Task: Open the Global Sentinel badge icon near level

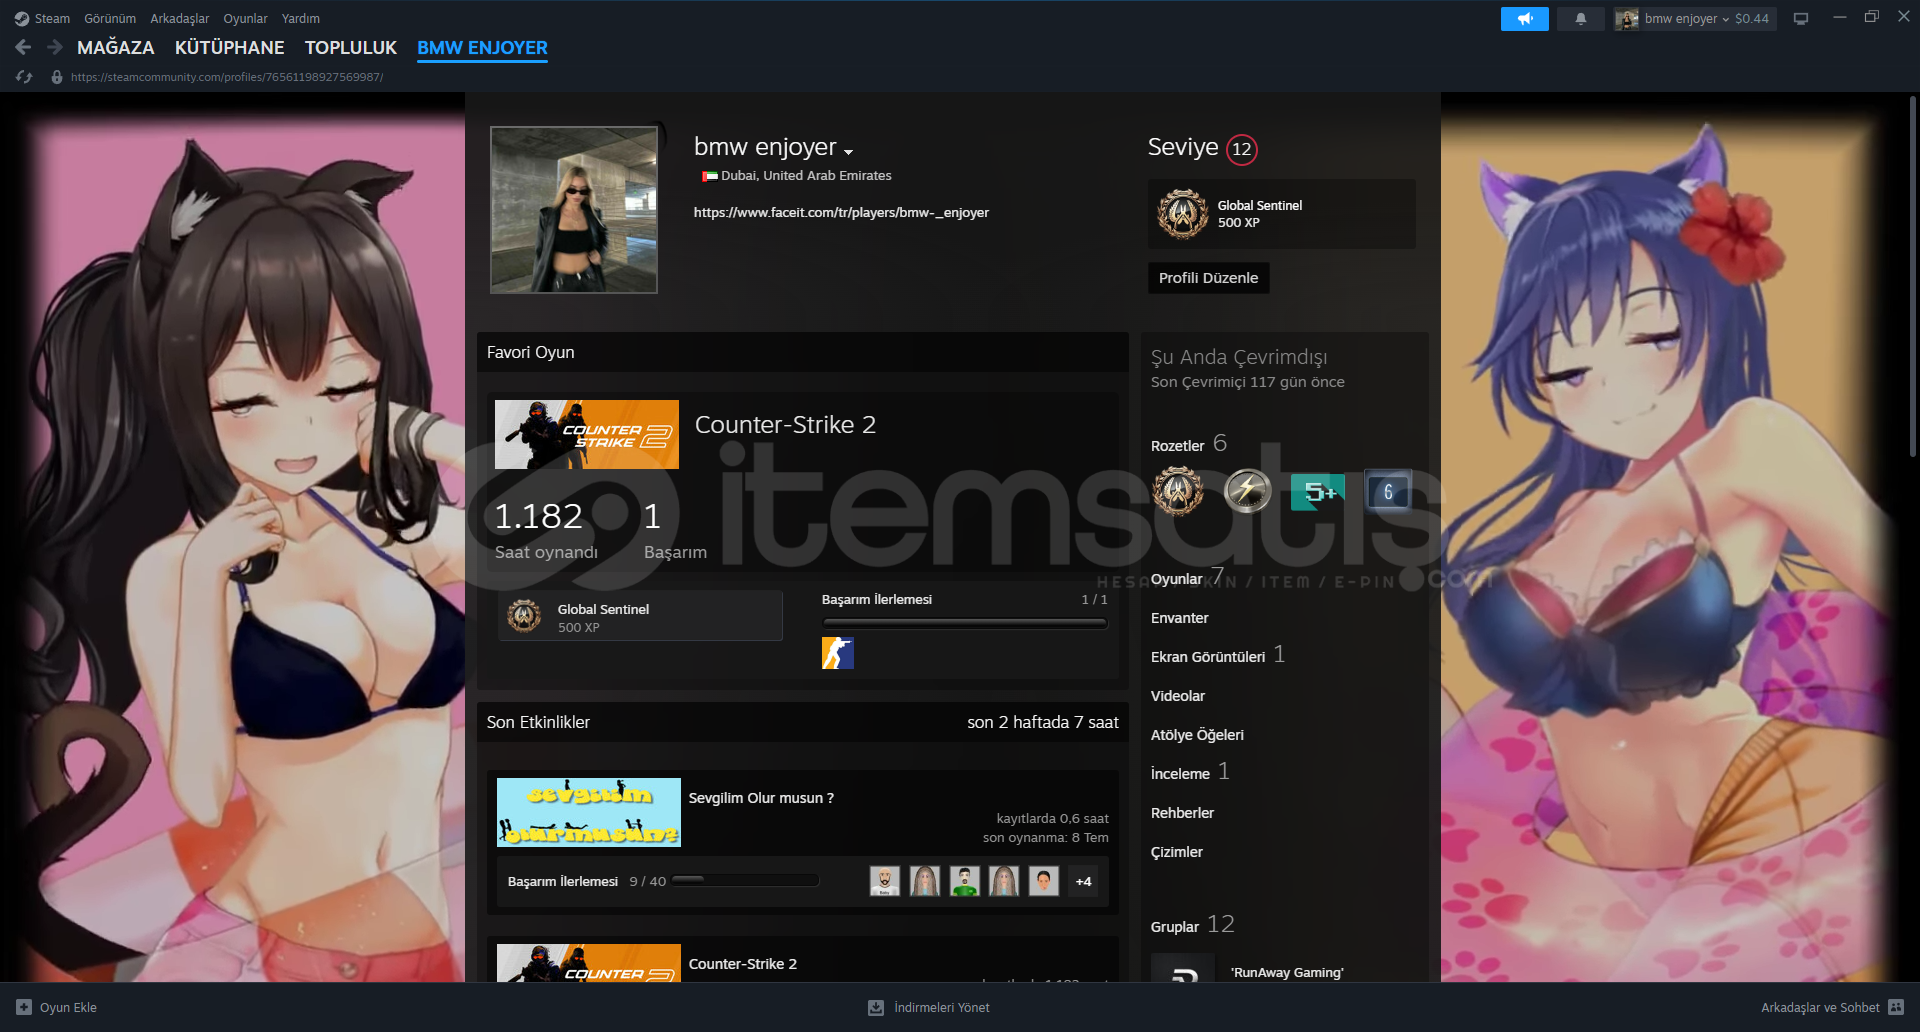Action: point(1183,214)
